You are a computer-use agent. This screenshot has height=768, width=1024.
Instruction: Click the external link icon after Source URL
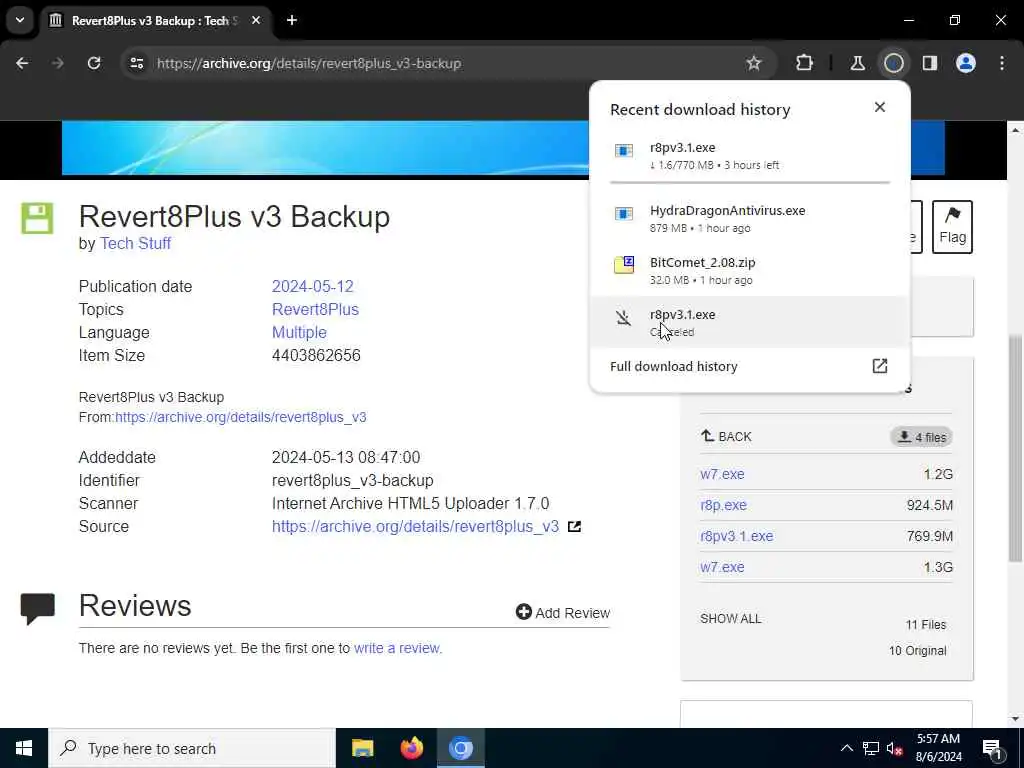(574, 526)
